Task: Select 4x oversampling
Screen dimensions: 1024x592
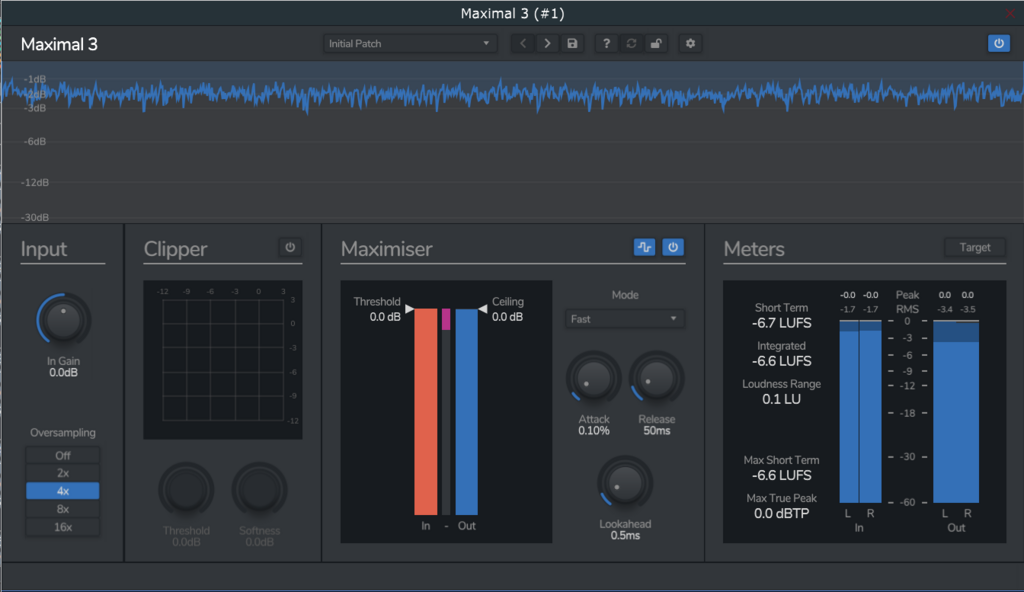Action: click(63, 491)
